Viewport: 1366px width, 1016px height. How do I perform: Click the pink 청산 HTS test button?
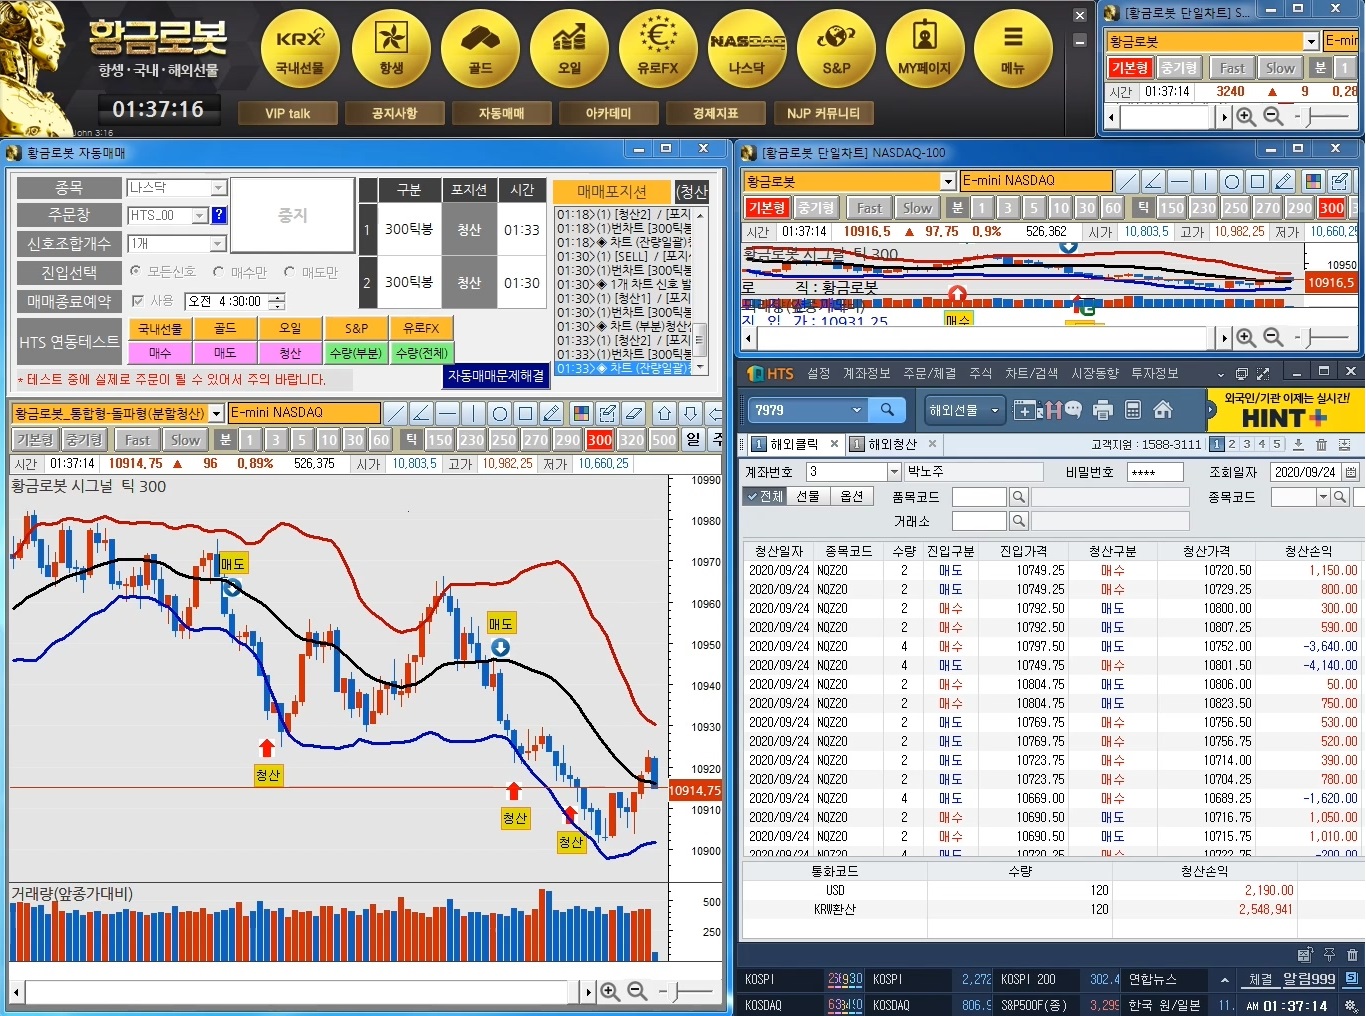point(290,353)
